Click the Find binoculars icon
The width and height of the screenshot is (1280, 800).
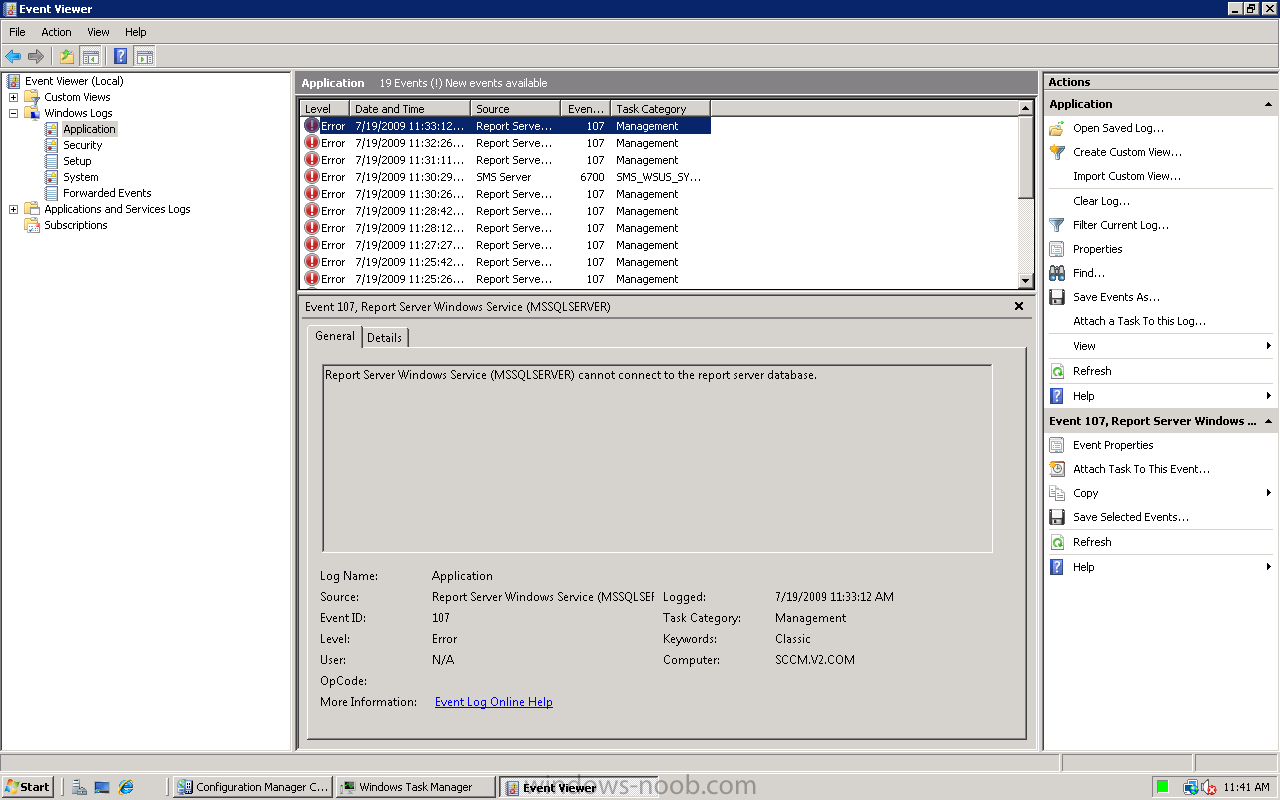coord(1057,273)
